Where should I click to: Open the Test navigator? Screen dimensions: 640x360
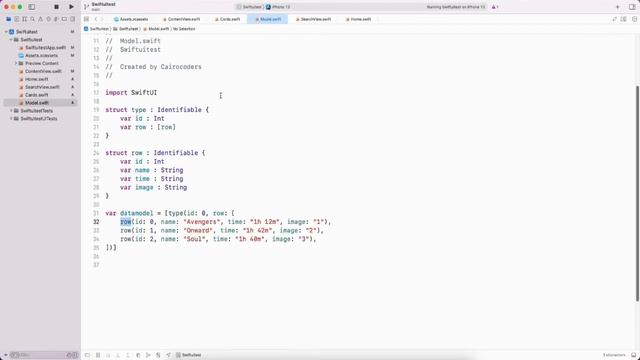49,19
